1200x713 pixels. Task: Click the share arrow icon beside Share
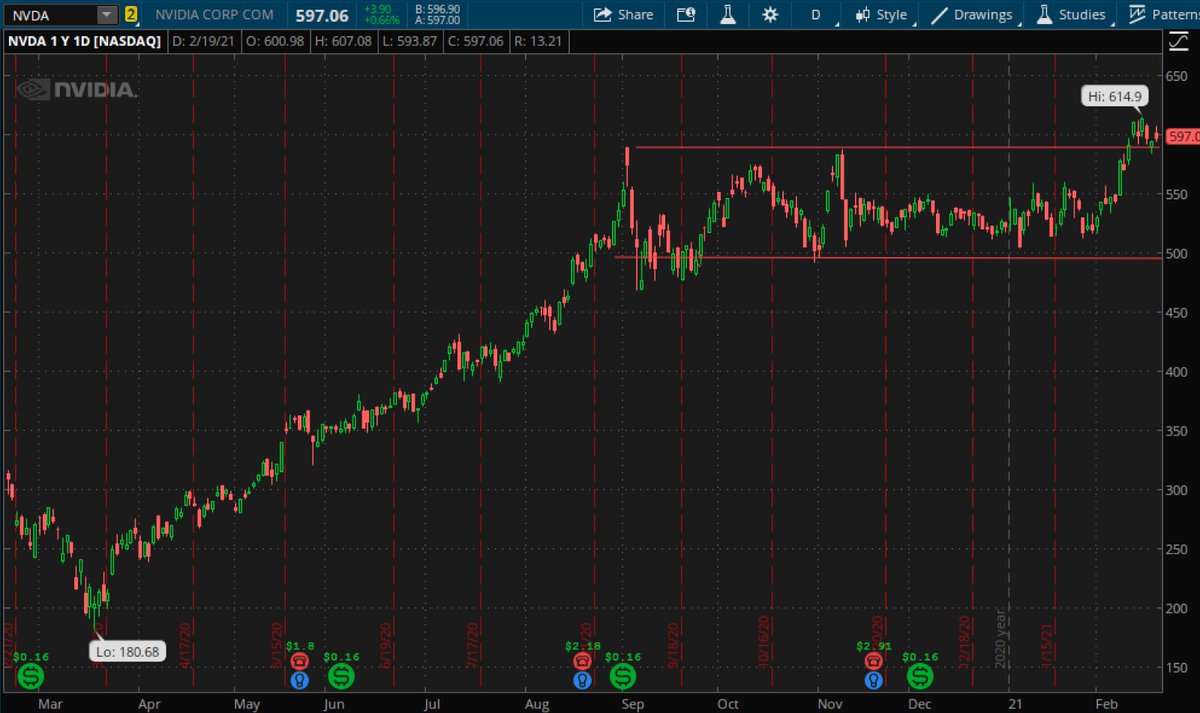coord(603,15)
